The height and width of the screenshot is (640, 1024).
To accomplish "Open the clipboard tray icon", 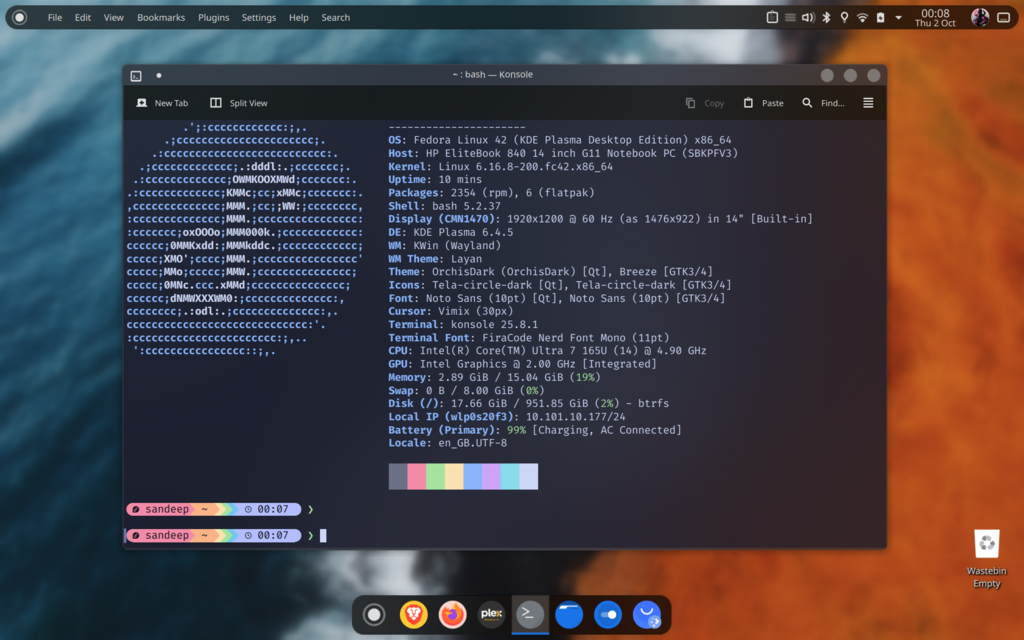I will (772, 18).
